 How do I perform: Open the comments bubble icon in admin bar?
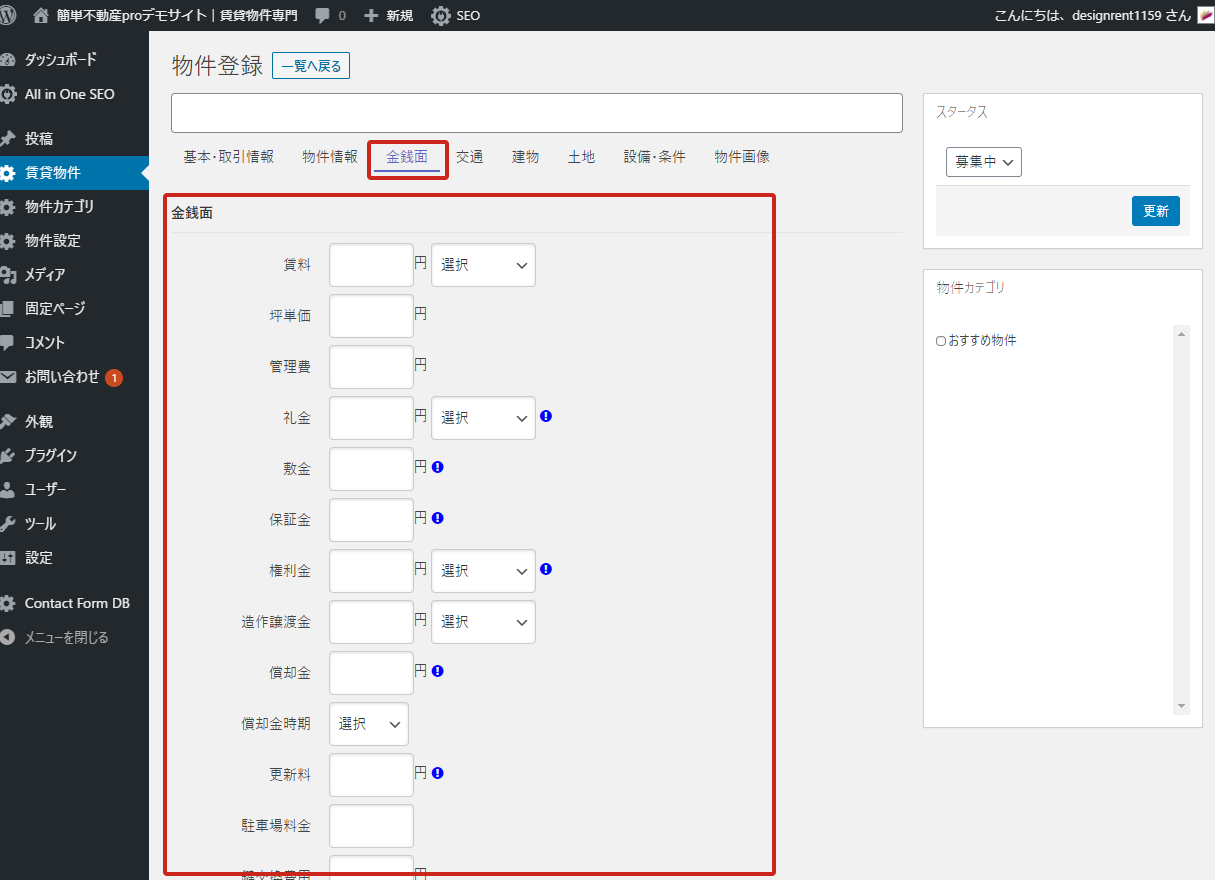(x=323, y=16)
